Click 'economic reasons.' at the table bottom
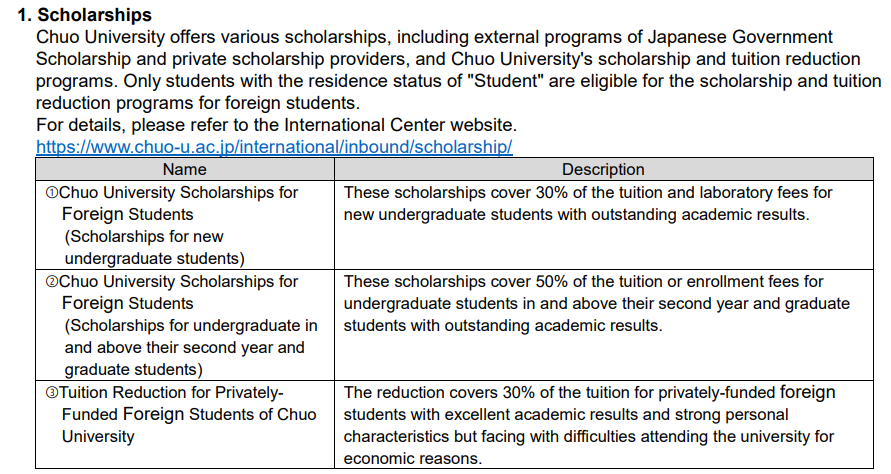The height and width of the screenshot is (474, 891). coord(413,458)
